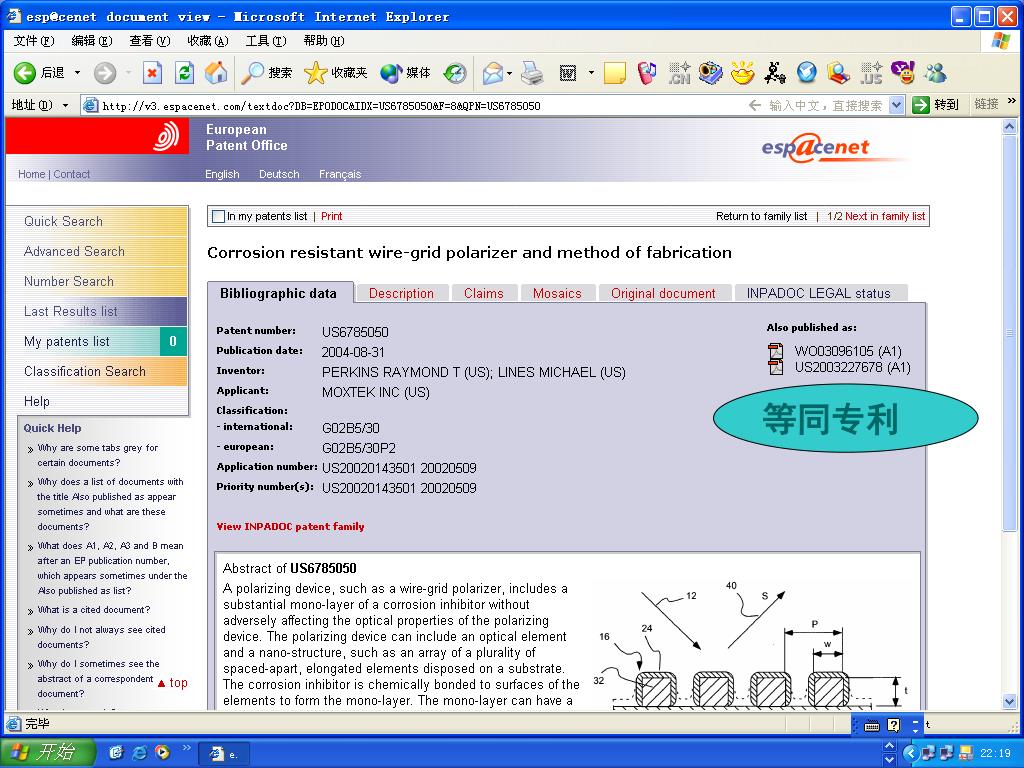Click the green Go arrow button

coord(921,105)
